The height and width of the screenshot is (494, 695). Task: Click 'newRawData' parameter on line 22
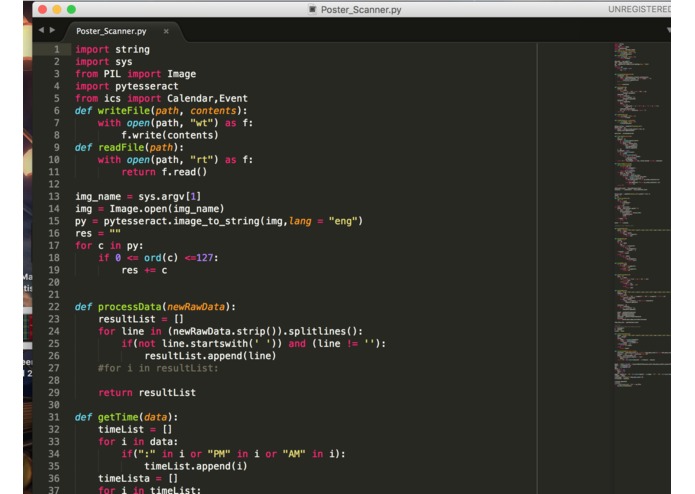click(x=195, y=307)
